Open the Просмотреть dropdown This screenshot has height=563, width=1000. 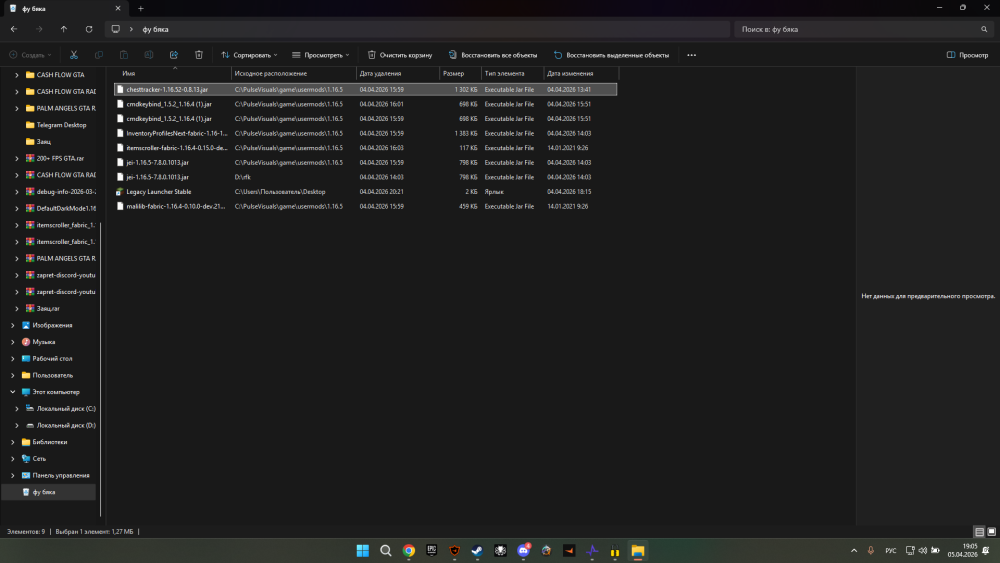point(321,55)
